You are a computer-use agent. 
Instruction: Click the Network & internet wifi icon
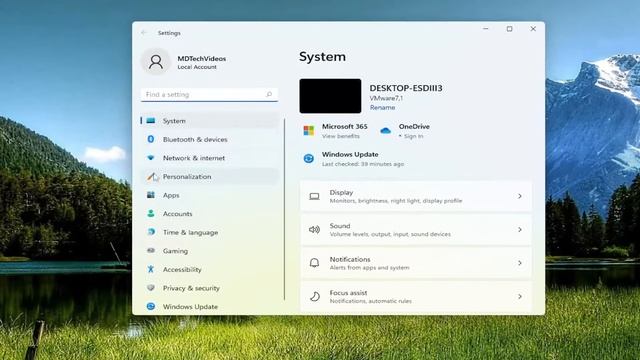[x=151, y=158]
